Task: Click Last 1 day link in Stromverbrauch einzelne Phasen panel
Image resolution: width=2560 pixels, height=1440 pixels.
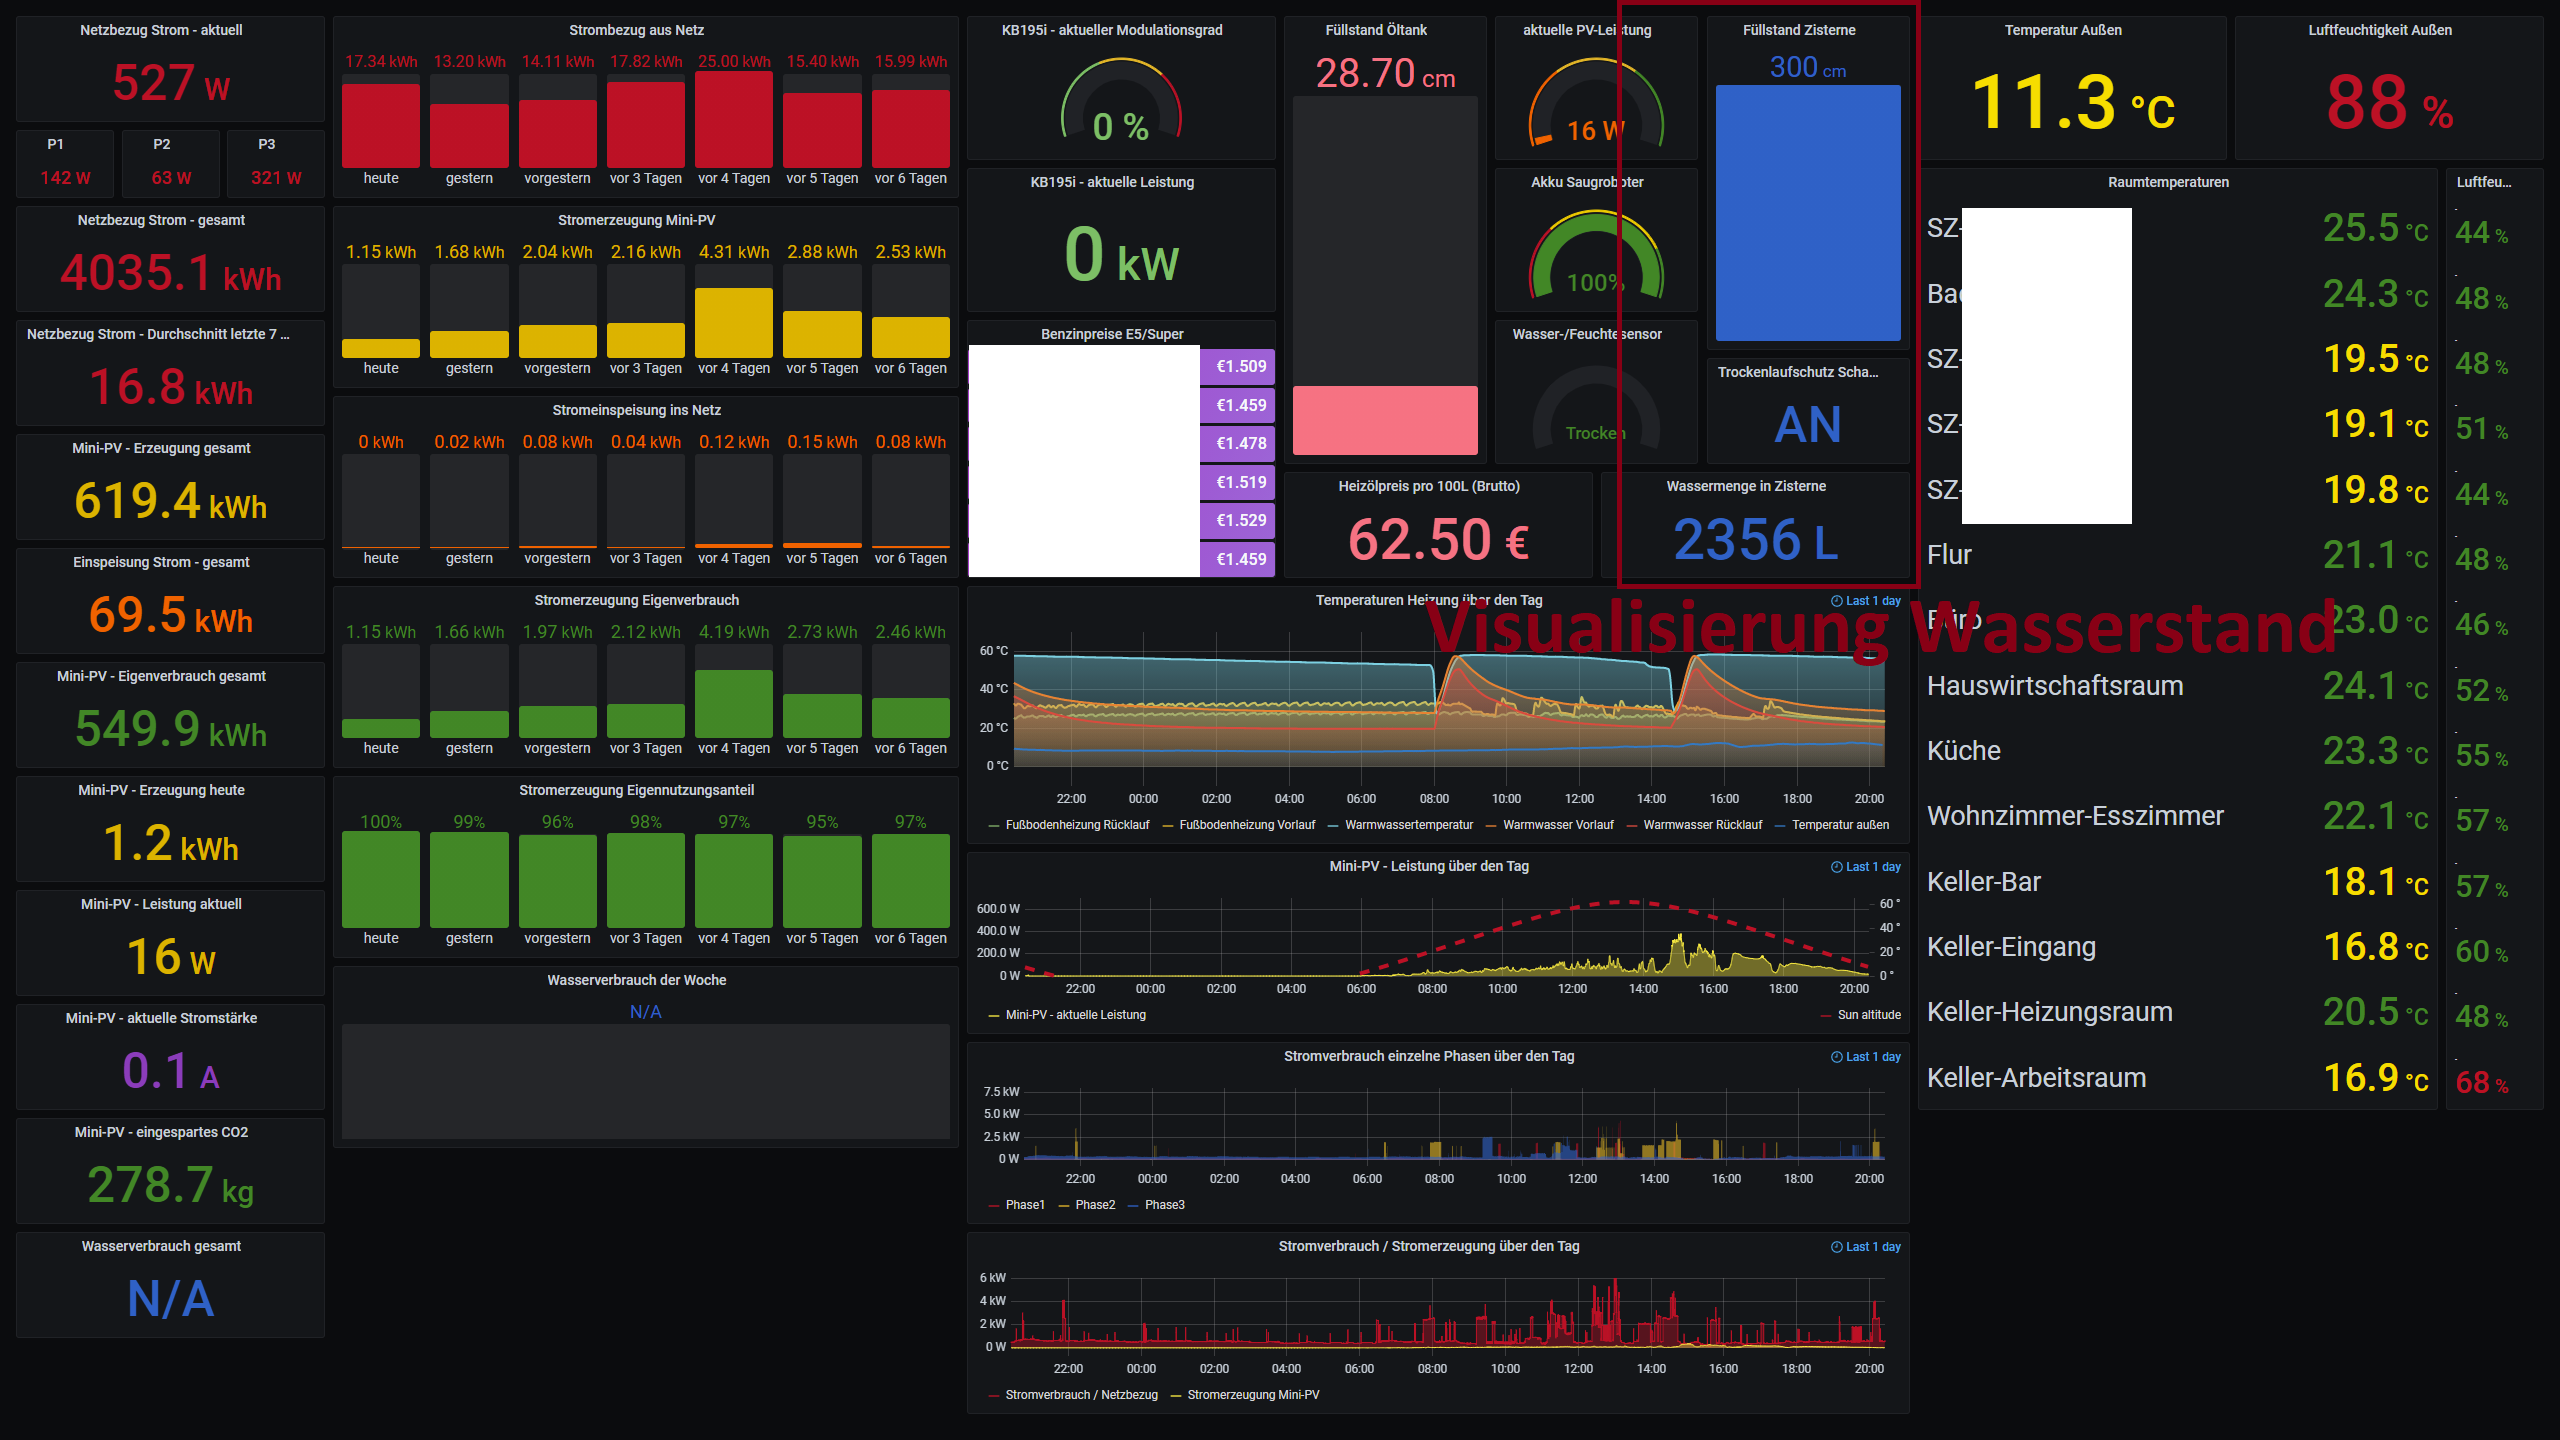Action: point(1873,1057)
